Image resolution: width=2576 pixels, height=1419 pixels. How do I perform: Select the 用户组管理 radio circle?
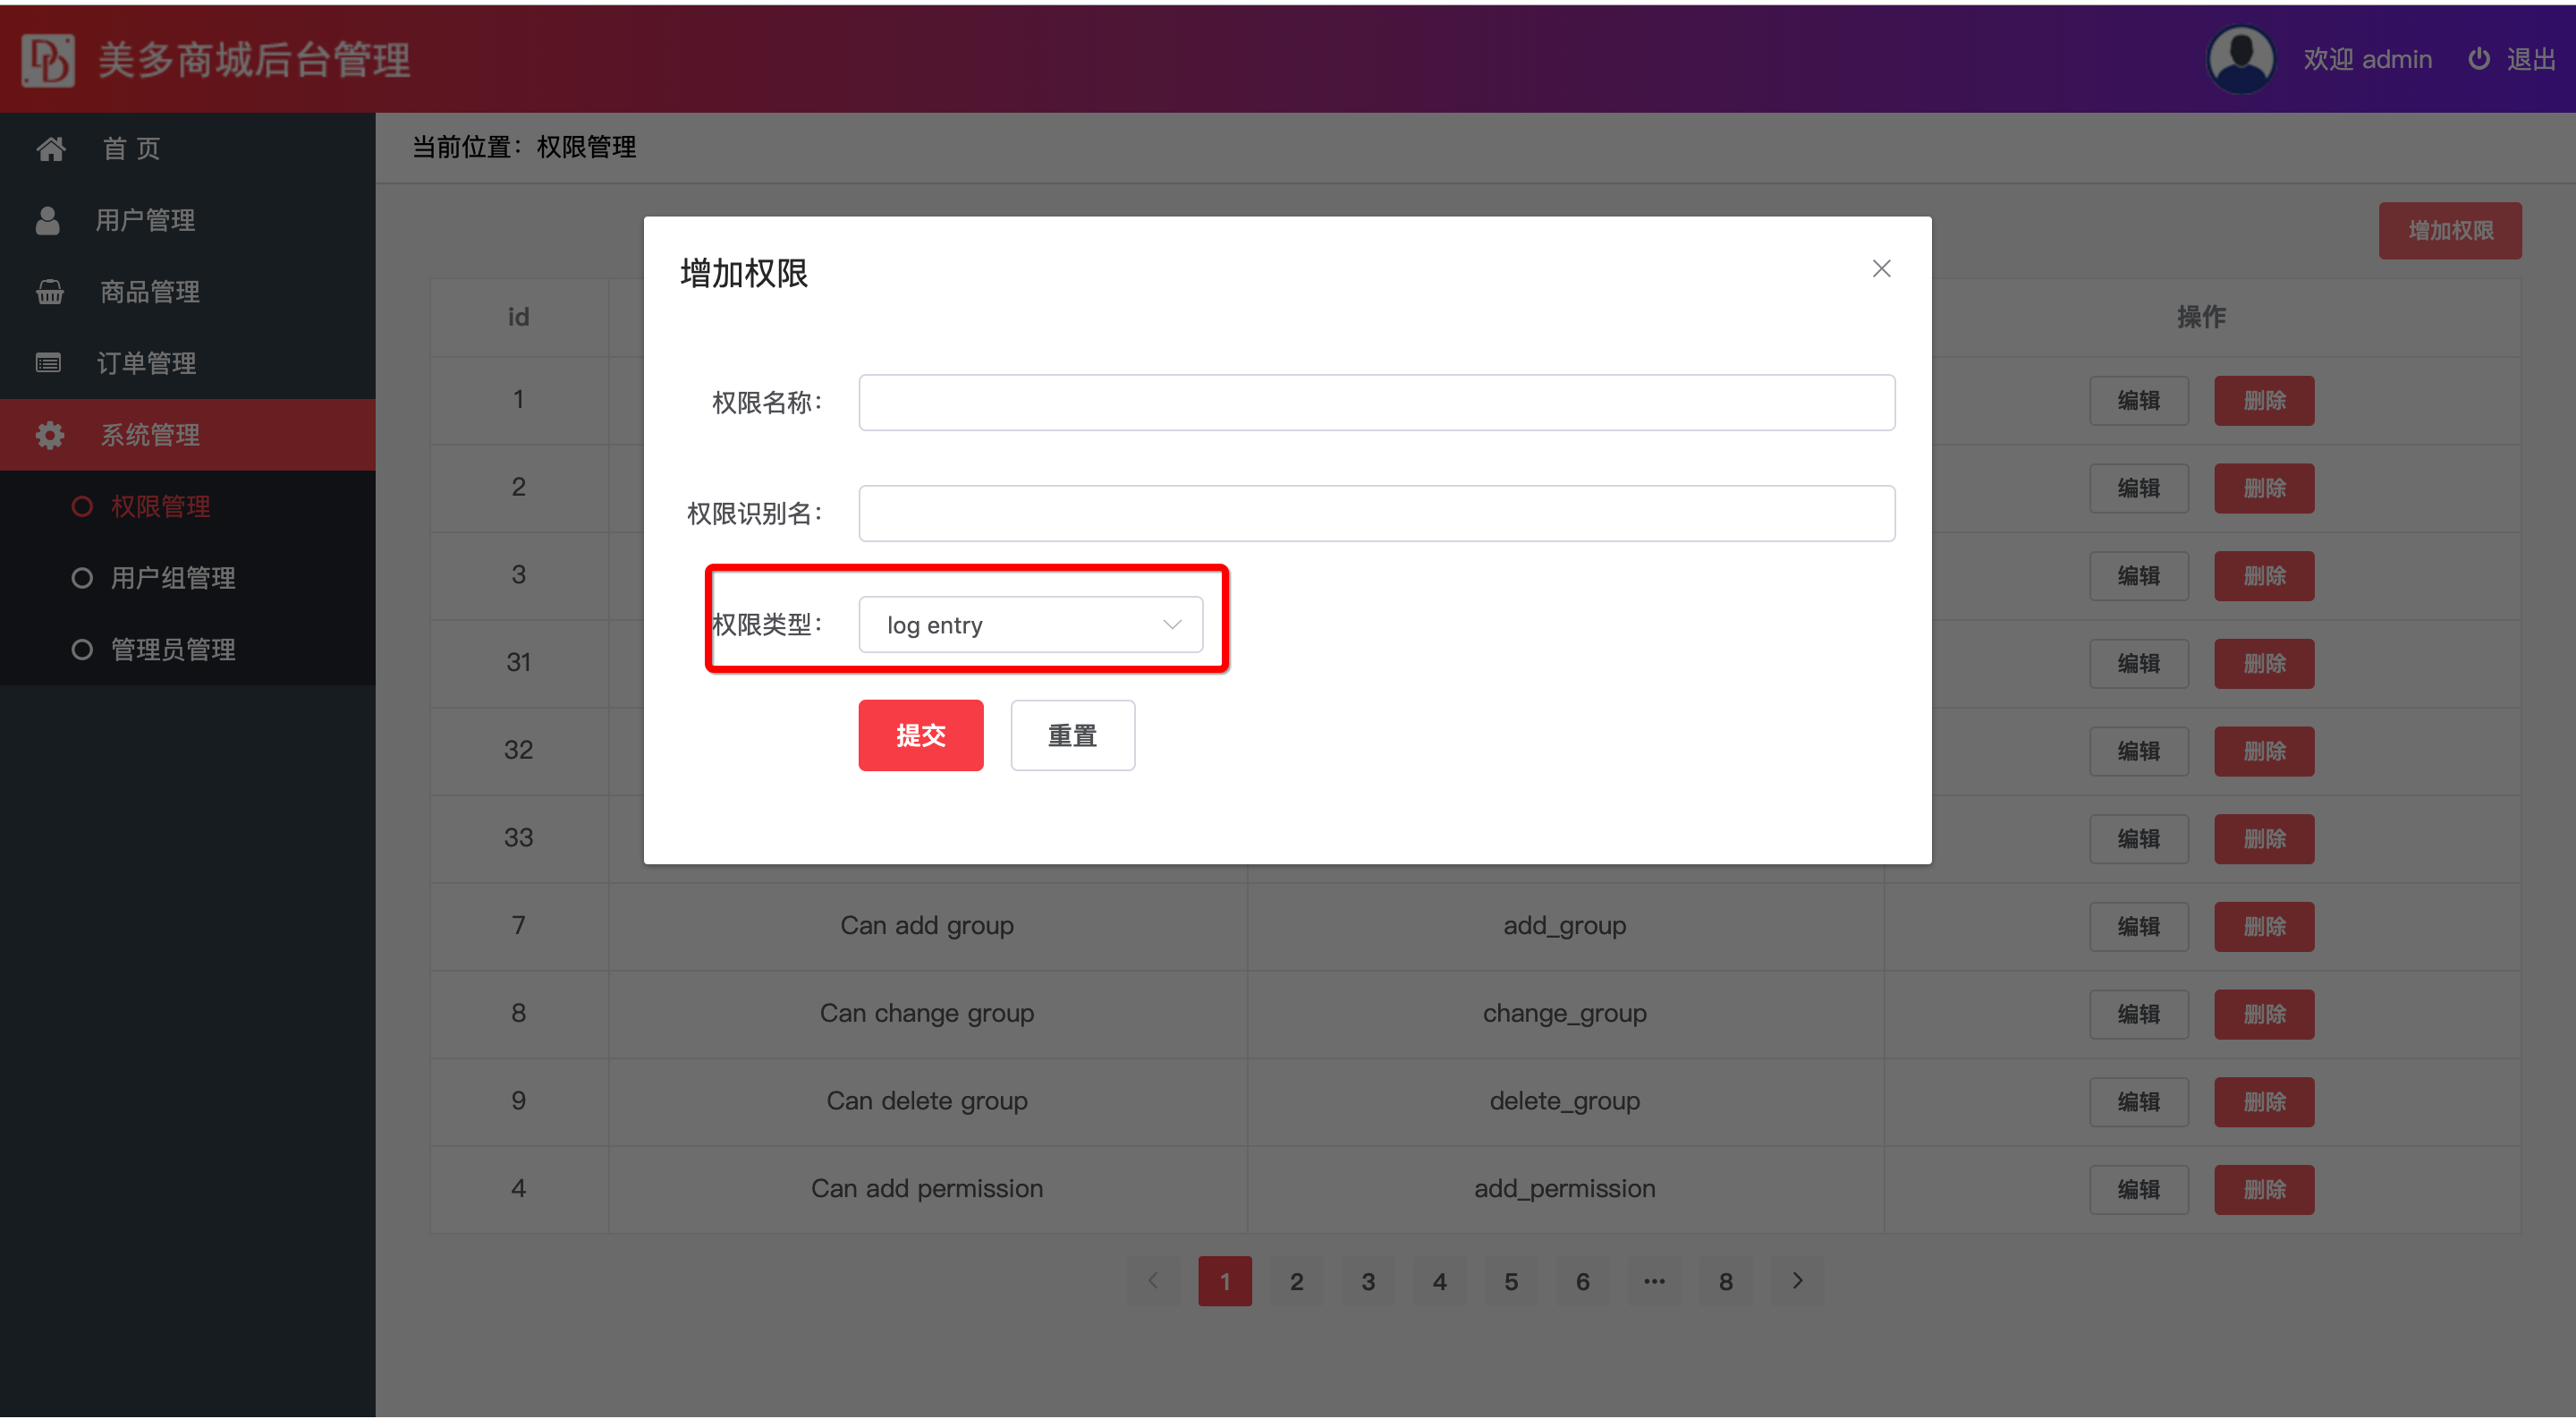pos(82,578)
